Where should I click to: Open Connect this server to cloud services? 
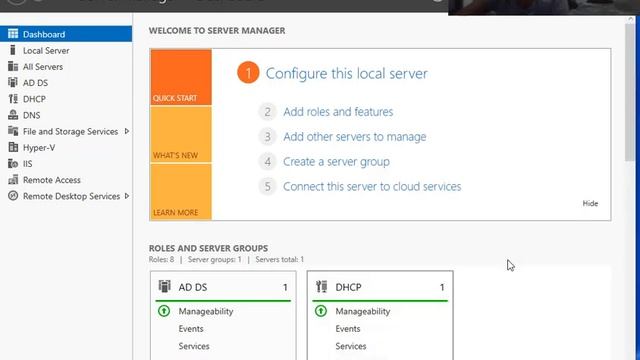pyautogui.click(x=372, y=187)
